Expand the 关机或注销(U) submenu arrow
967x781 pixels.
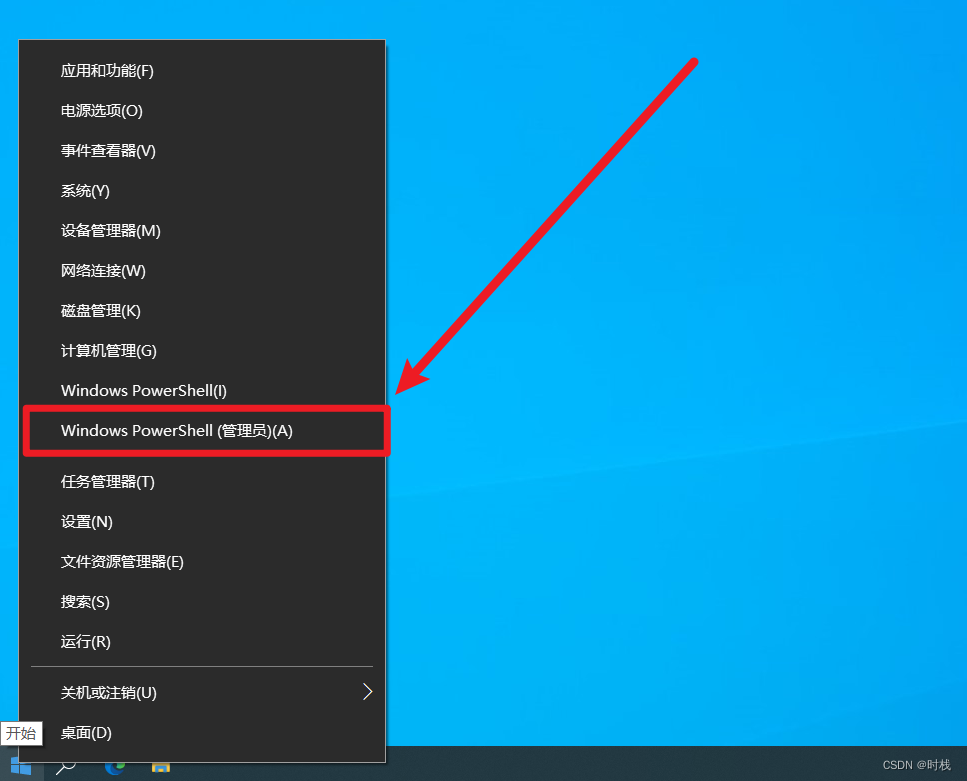368,692
